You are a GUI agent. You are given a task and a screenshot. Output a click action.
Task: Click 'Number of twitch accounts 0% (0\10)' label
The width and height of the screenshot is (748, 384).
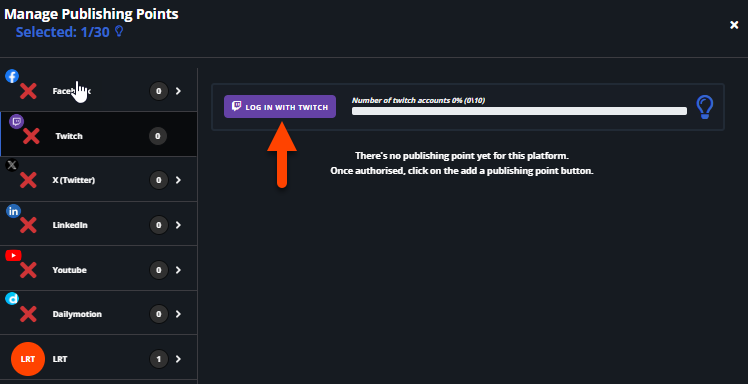click(x=418, y=100)
